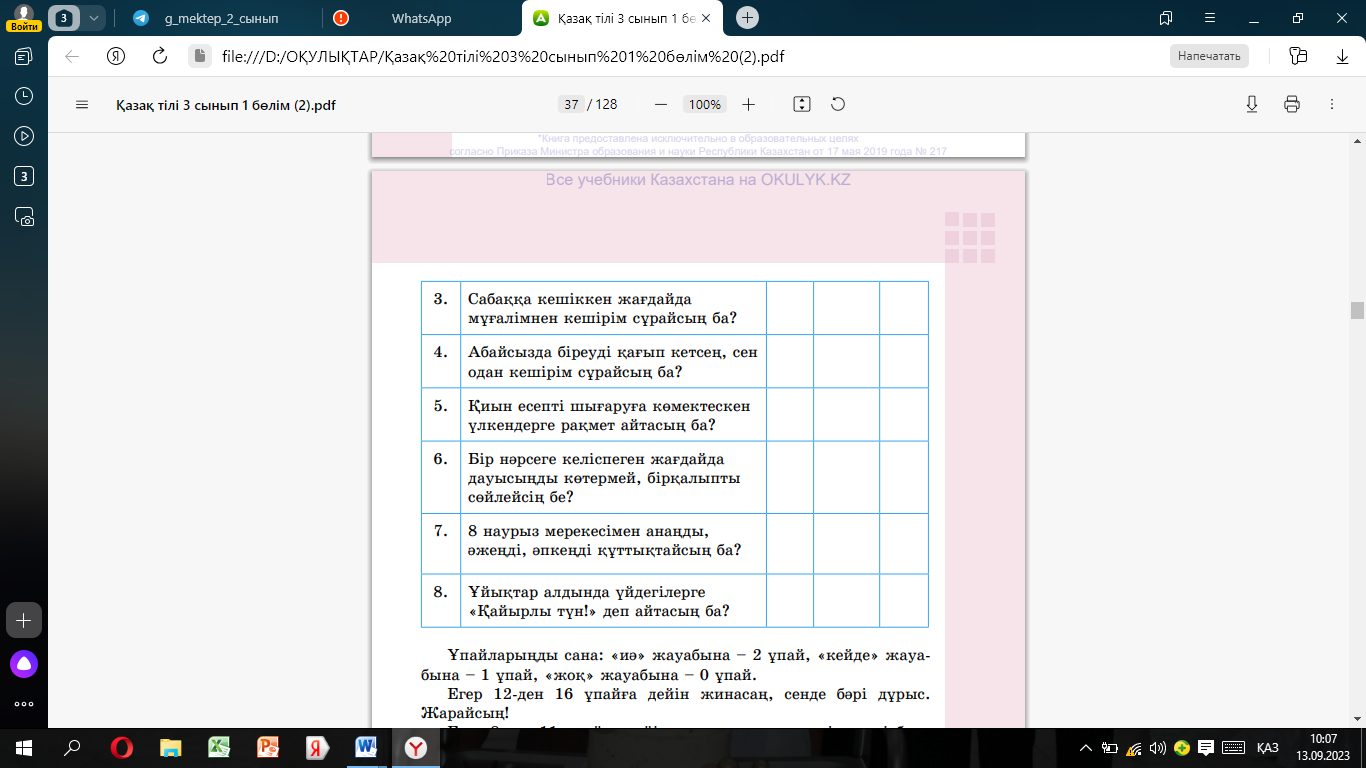Click the Войти profile sign-in button
This screenshot has width=1366, height=768.
click(x=23, y=18)
